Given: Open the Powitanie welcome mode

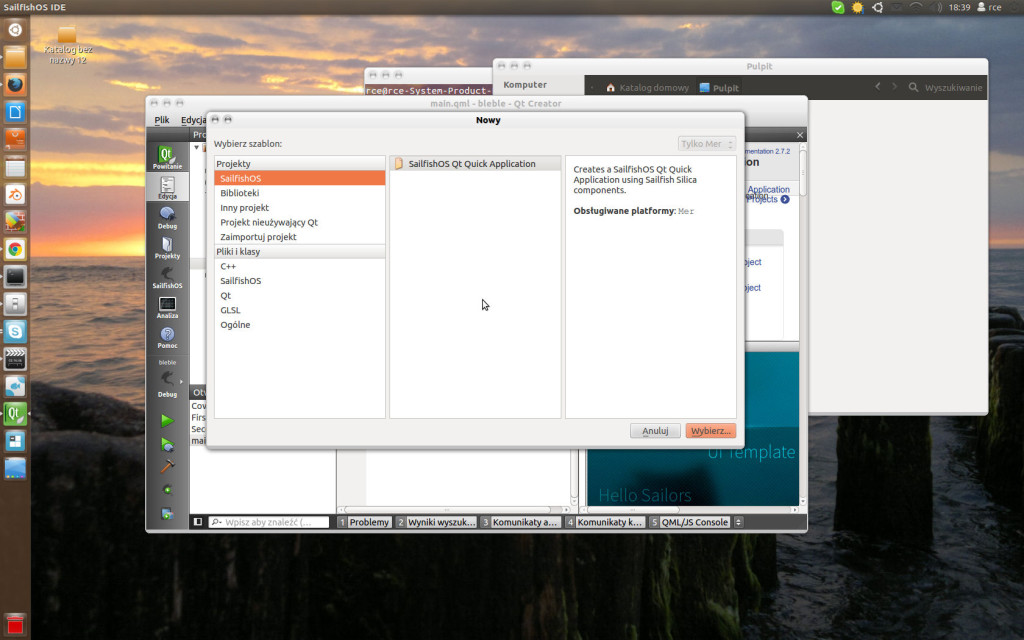Looking at the screenshot, I should (167, 157).
